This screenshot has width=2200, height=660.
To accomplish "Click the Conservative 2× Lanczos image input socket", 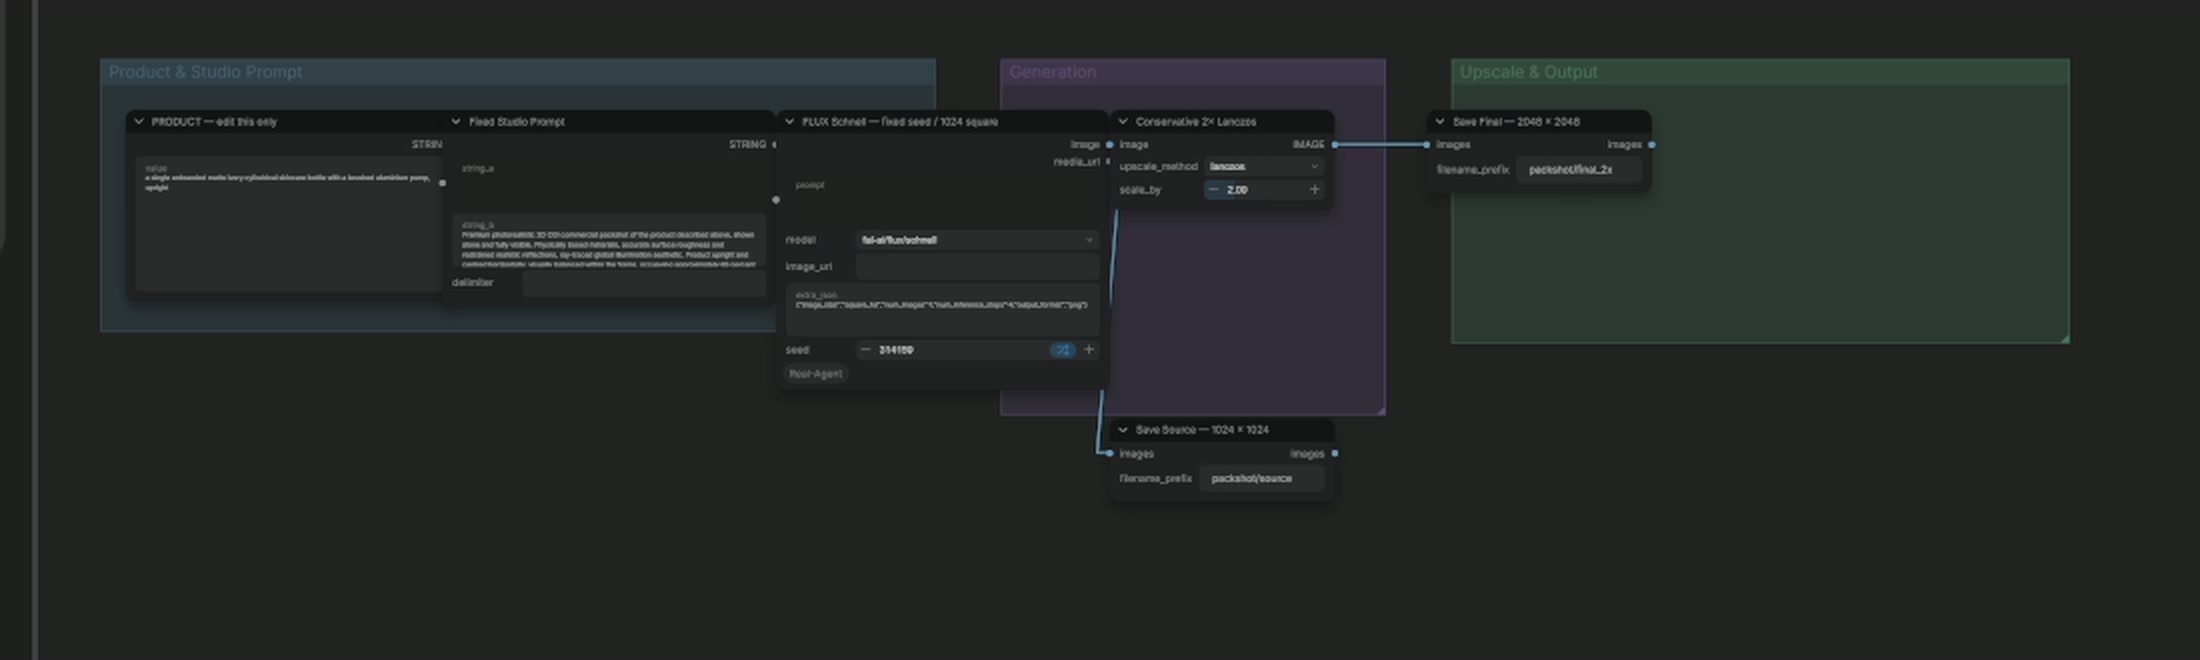I will click(x=1110, y=145).
